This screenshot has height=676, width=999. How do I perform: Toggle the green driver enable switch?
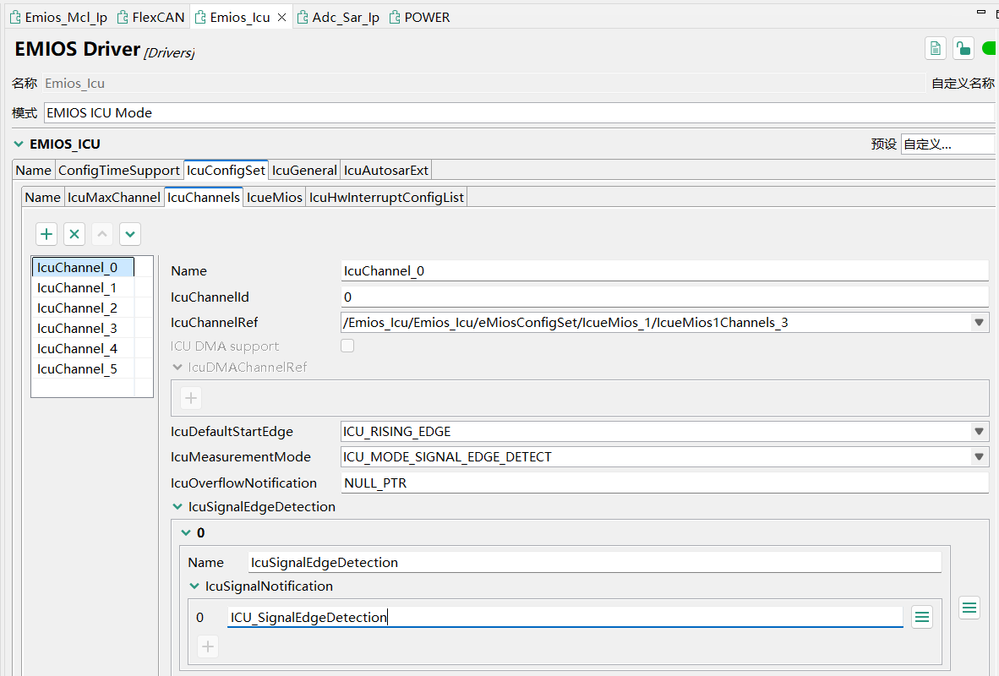(990, 49)
